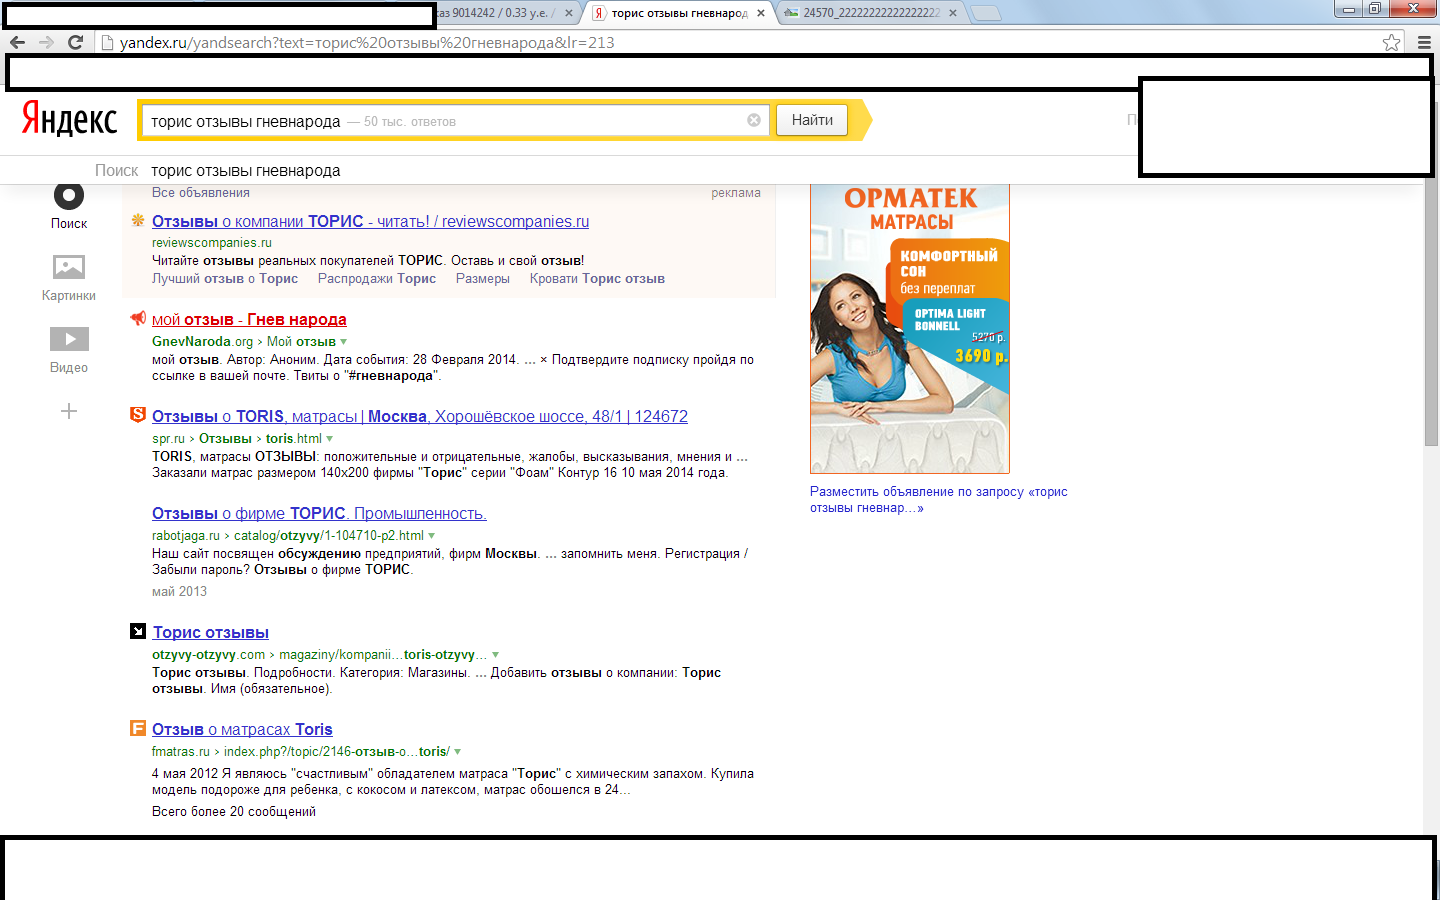The height and width of the screenshot is (900, 1440).
Task: Clear the Yandex search query
Action: tap(754, 120)
